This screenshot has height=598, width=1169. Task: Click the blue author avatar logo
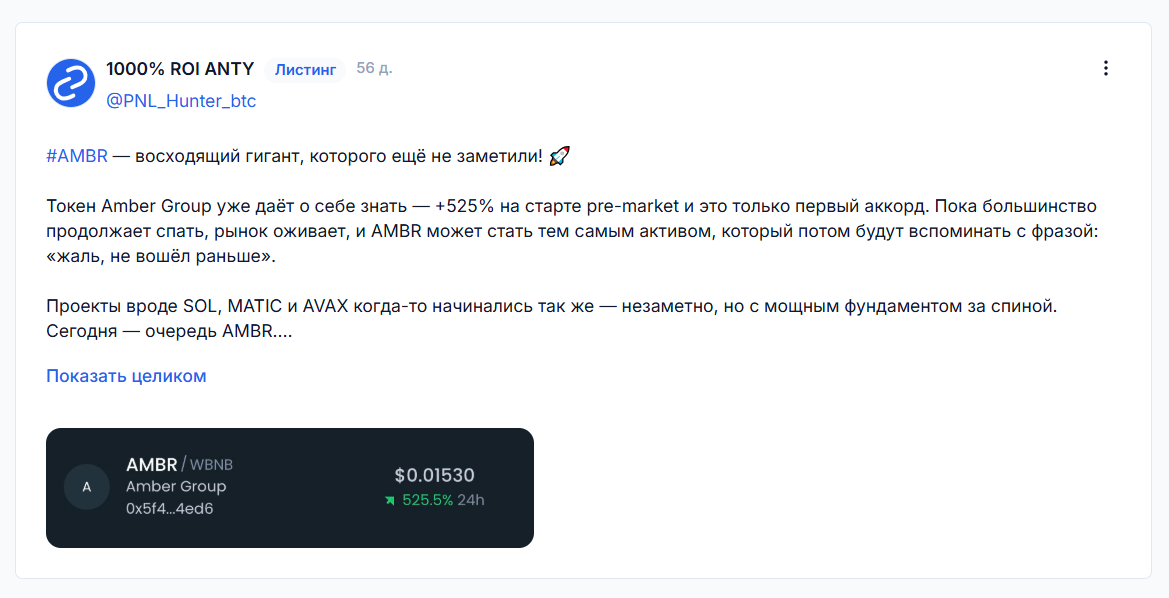71,83
